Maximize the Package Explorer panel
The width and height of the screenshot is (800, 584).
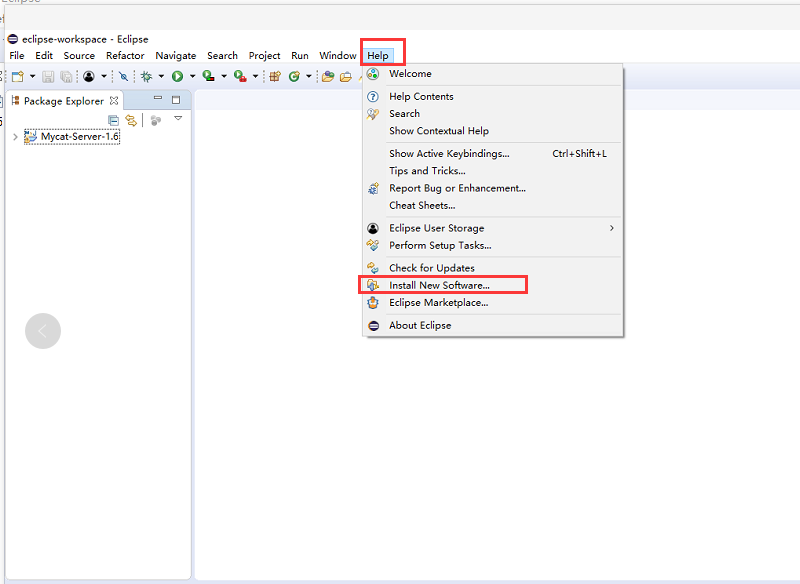[176, 99]
